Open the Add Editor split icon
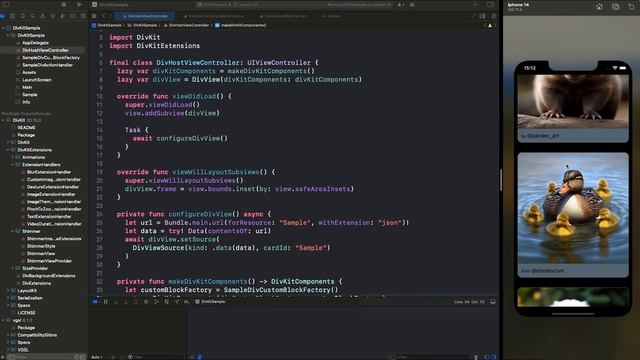This screenshot has width=640, height=360. coord(483,16)
